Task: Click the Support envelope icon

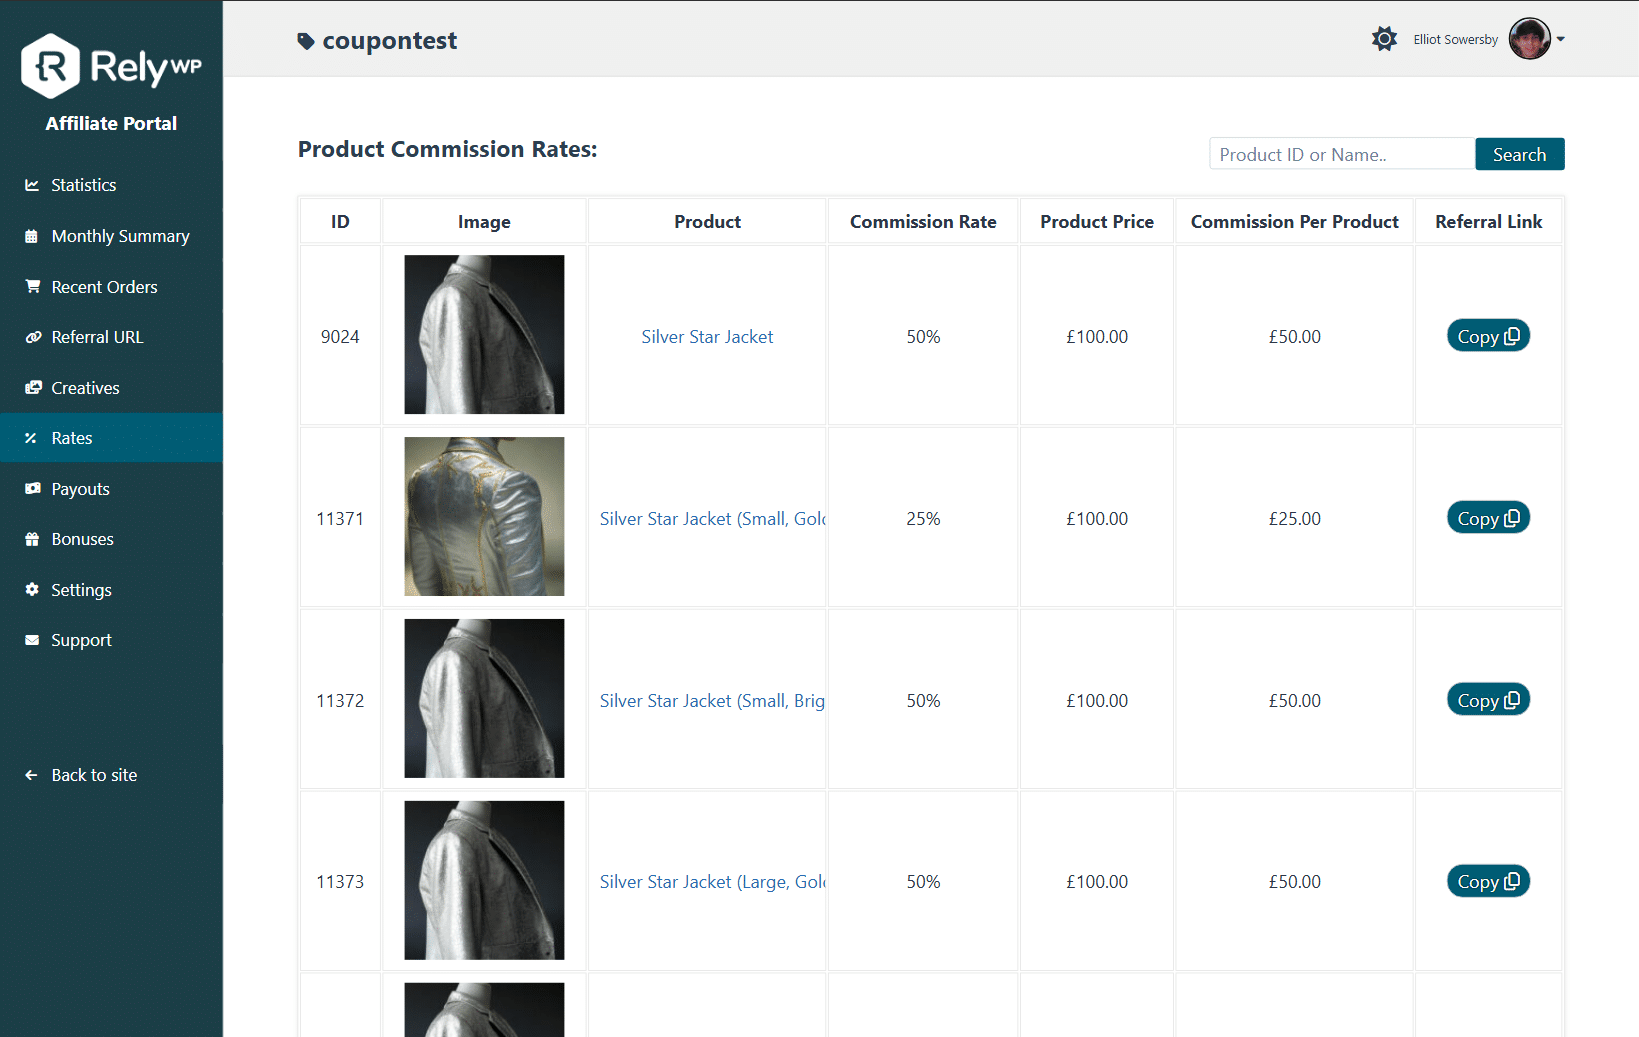Action: pos(32,640)
